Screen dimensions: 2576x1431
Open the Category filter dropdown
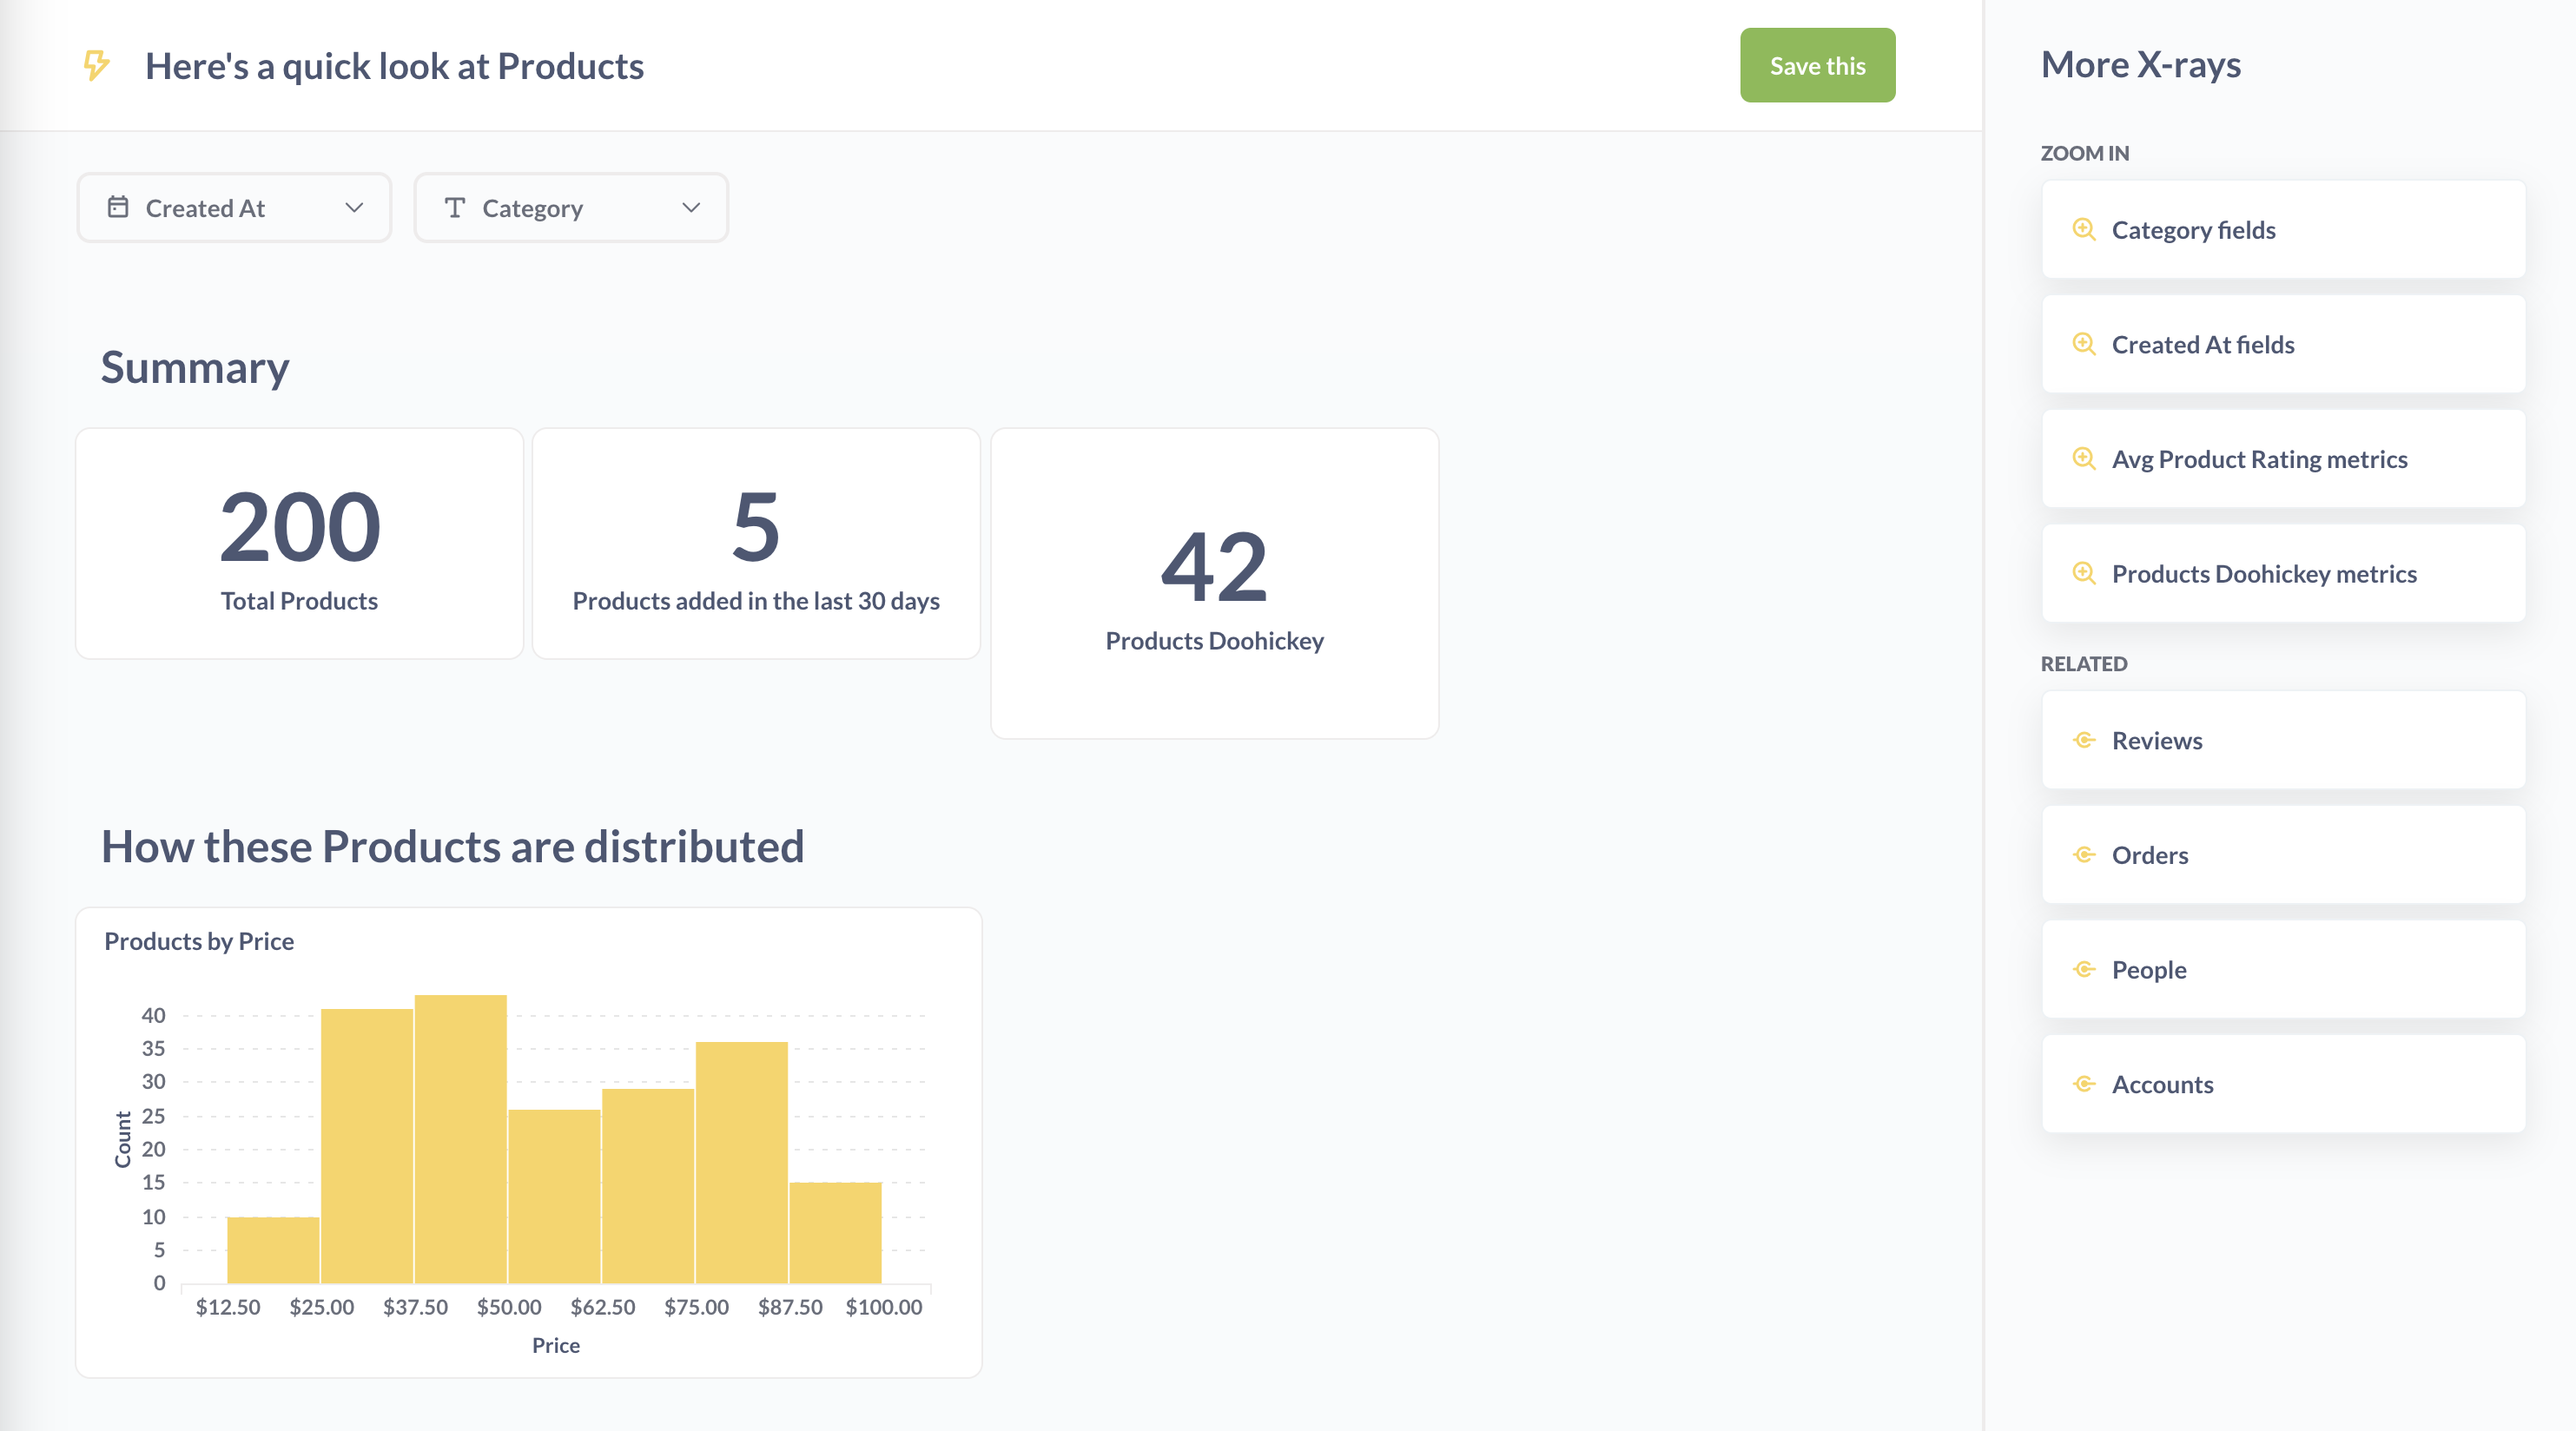(x=570, y=207)
